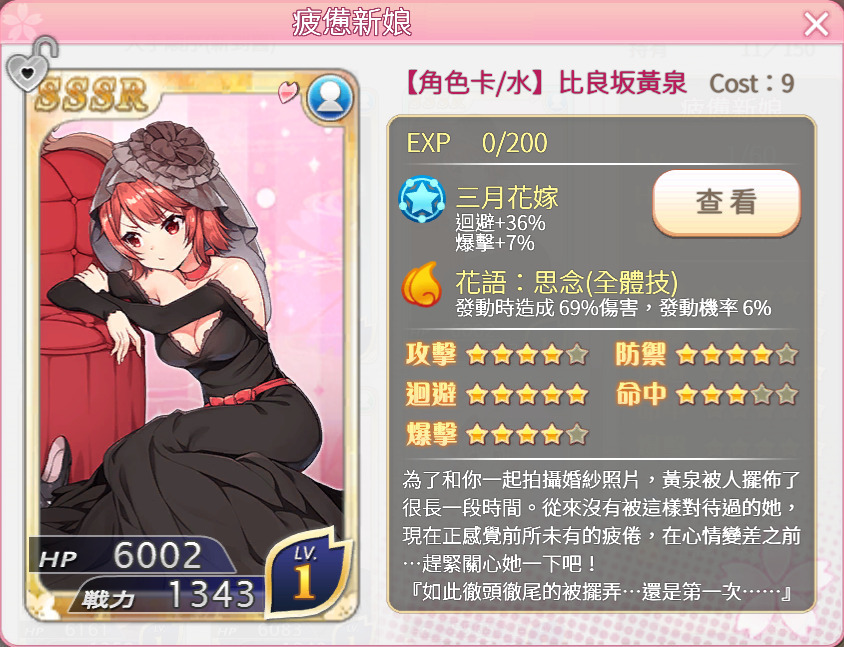The height and width of the screenshot is (647, 844).
Task: Click the EXP 0/200 progress text
Action: pyautogui.click(x=477, y=143)
